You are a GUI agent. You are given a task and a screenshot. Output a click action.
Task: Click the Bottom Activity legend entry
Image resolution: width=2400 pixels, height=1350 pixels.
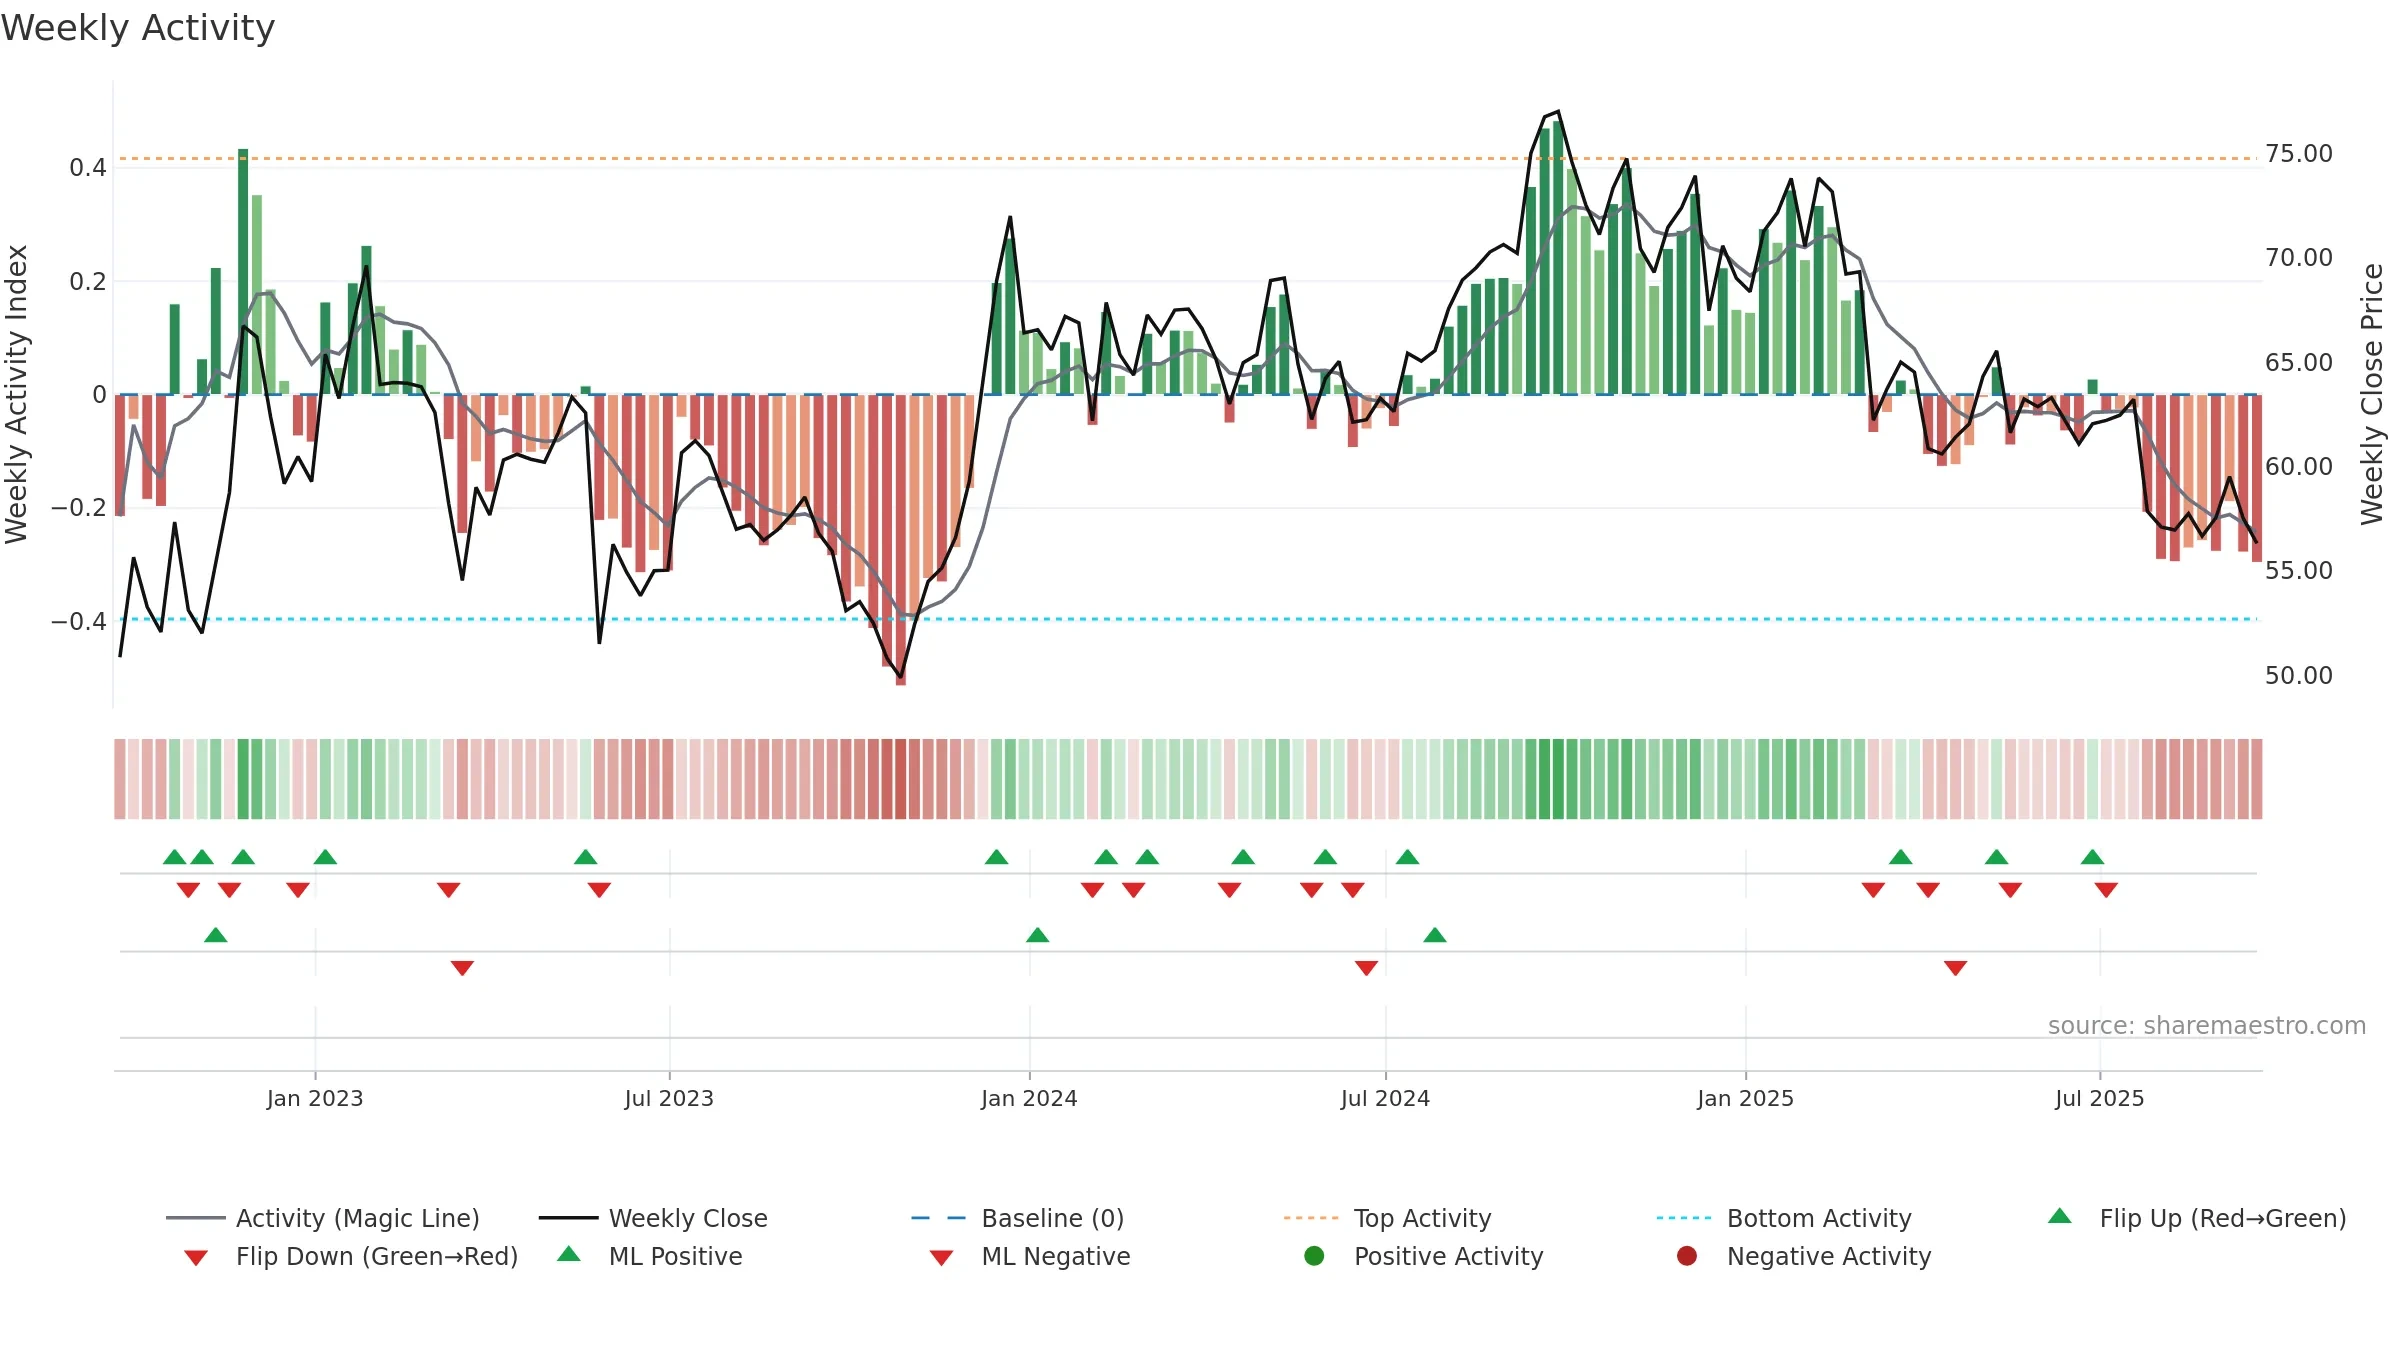click(x=1784, y=1218)
